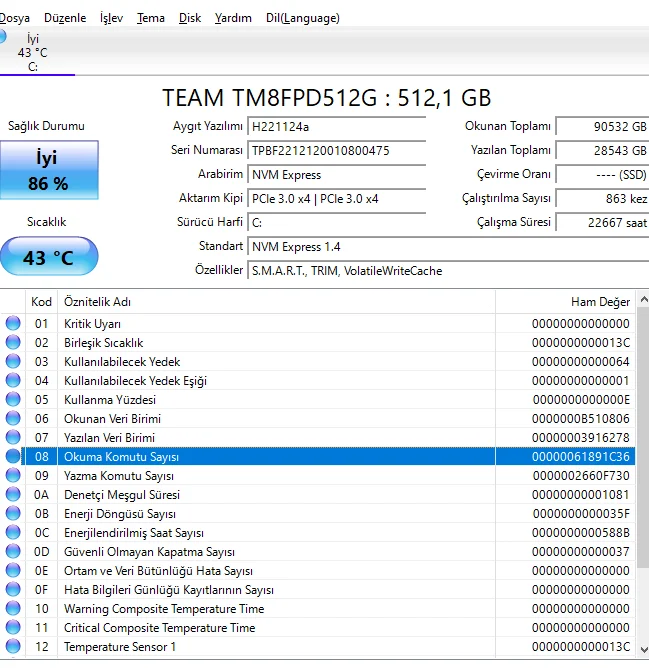This screenshot has width=649, height=668.
Task: Click the attribute list vertical scrollbar thumb
Action: click(x=643, y=438)
